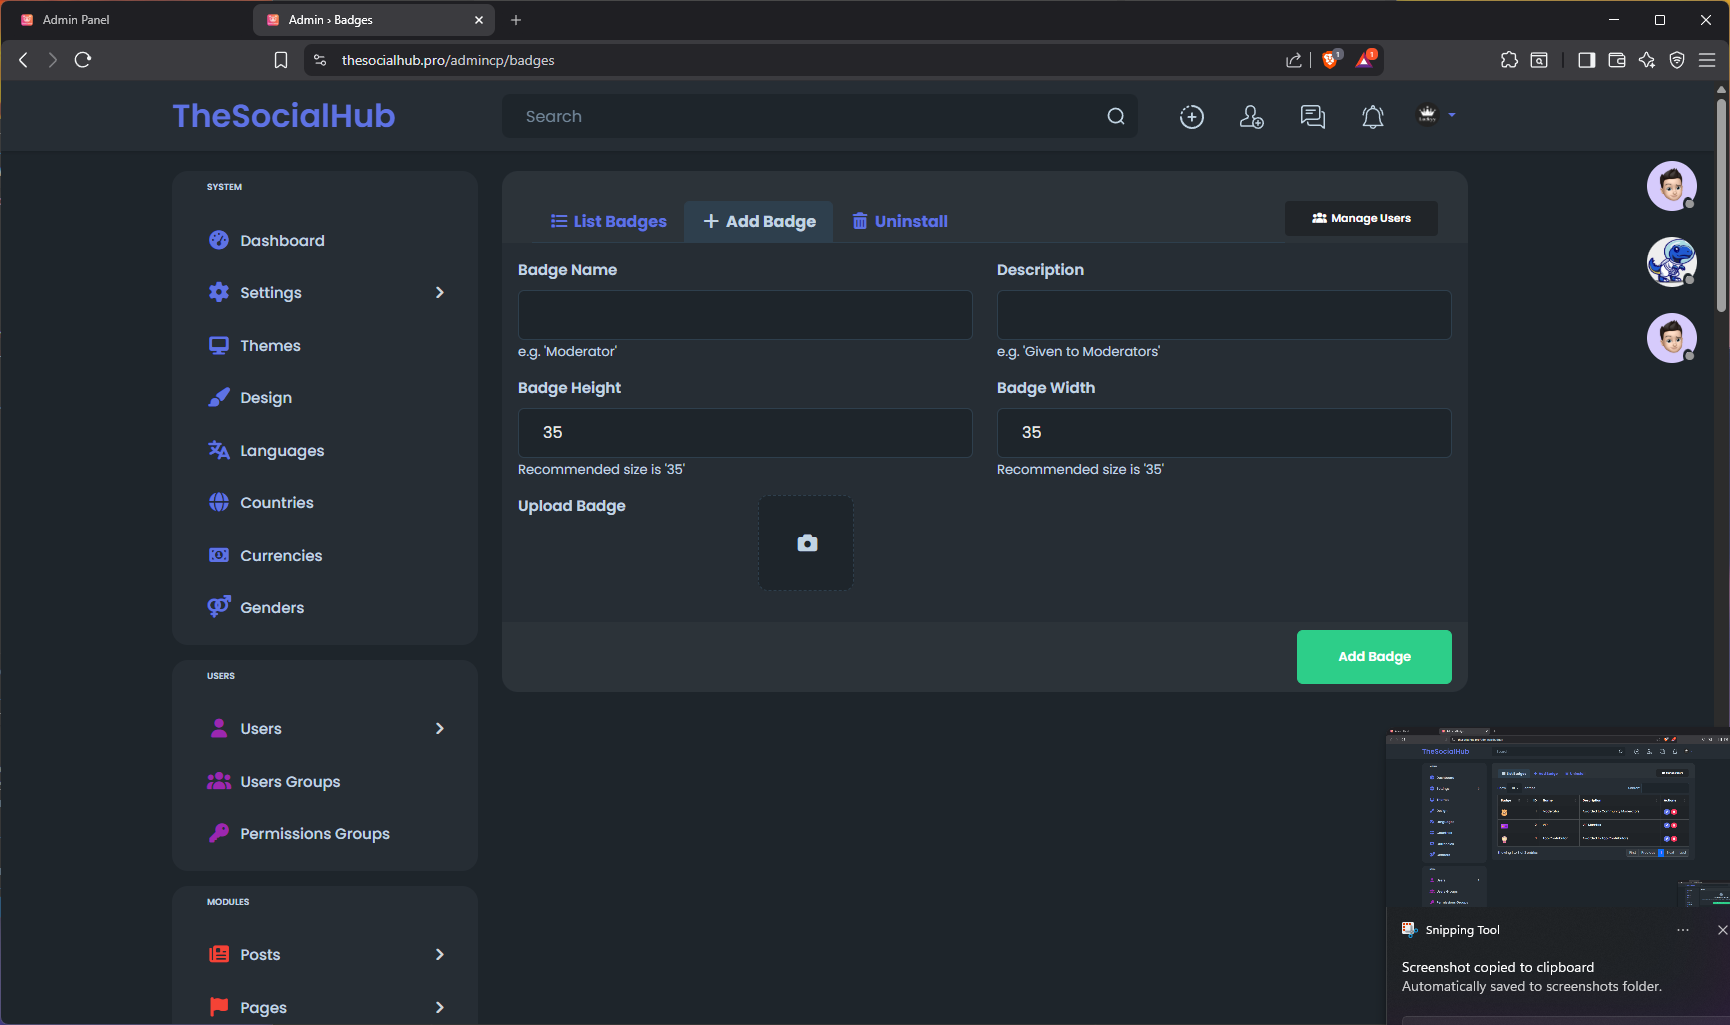Expand the Users sidebar submenu

click(439, 729)
